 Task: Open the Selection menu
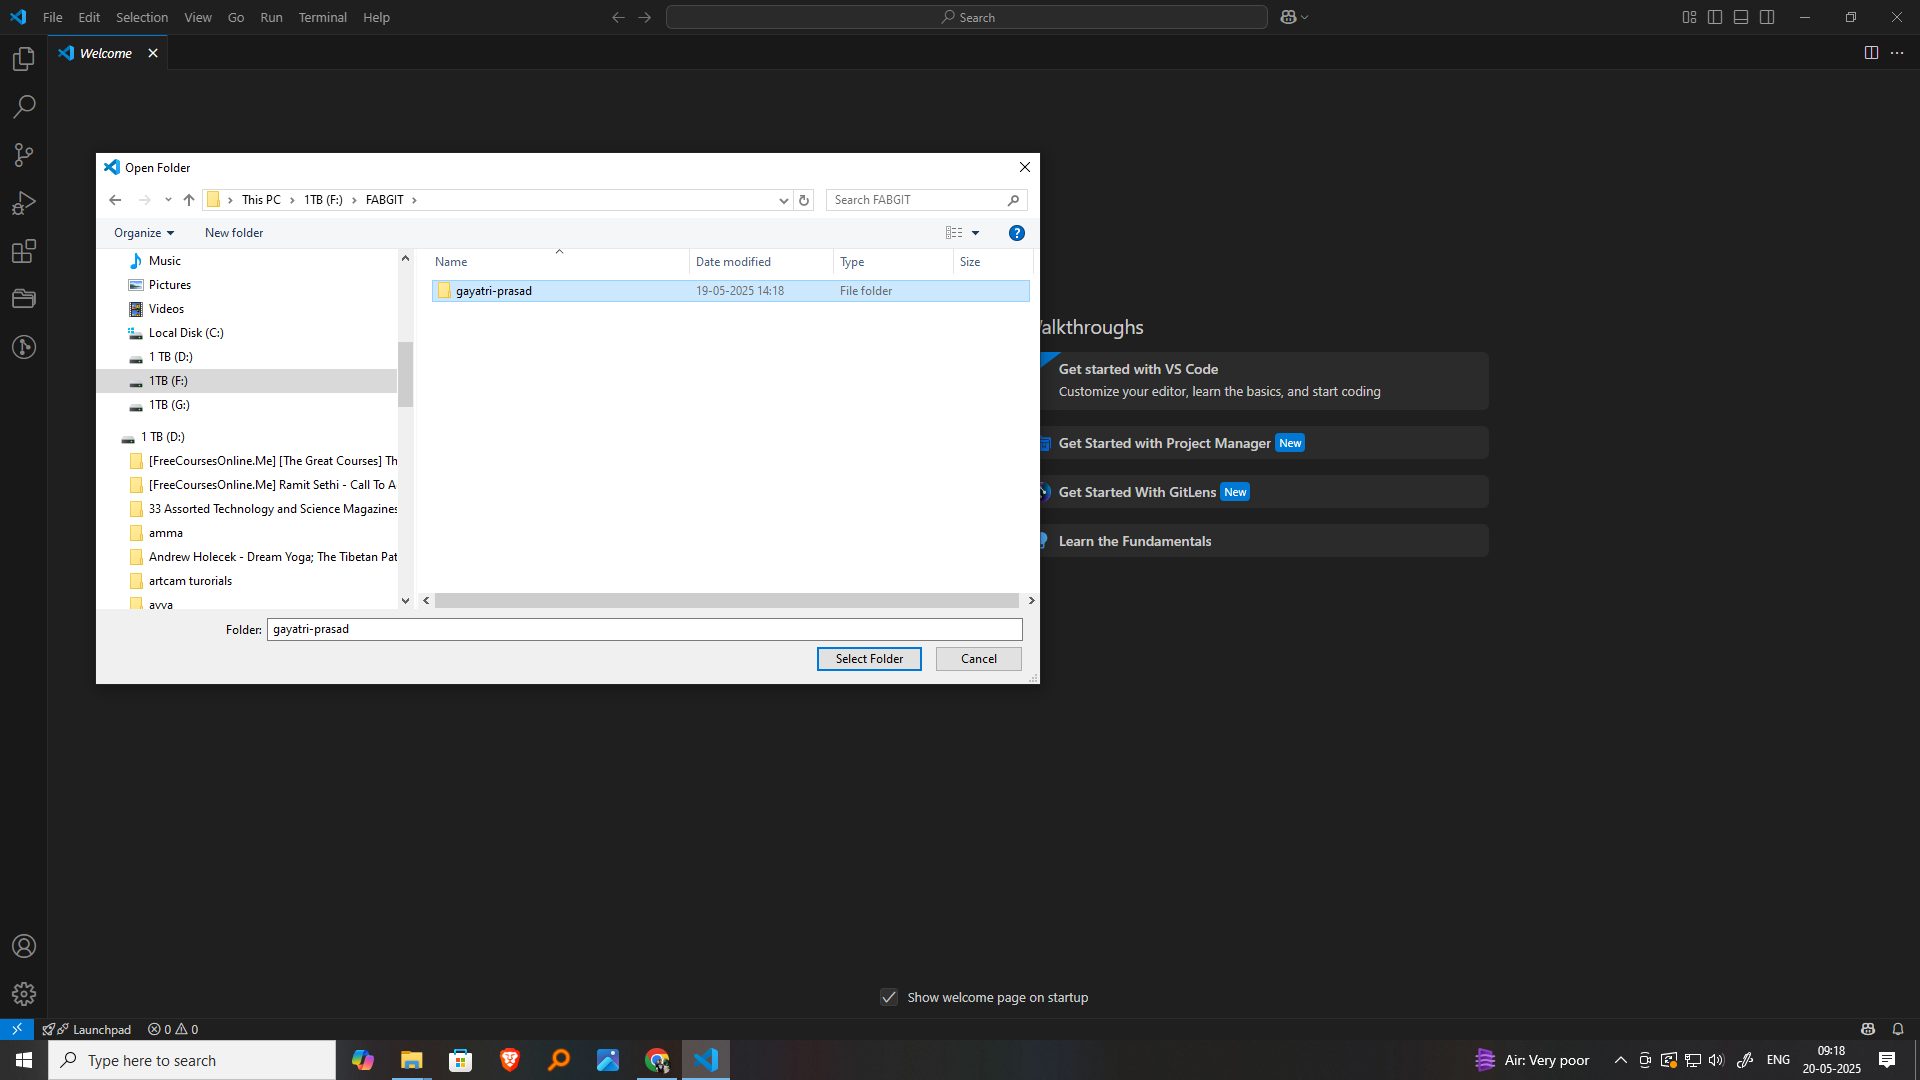coord(142,17)
